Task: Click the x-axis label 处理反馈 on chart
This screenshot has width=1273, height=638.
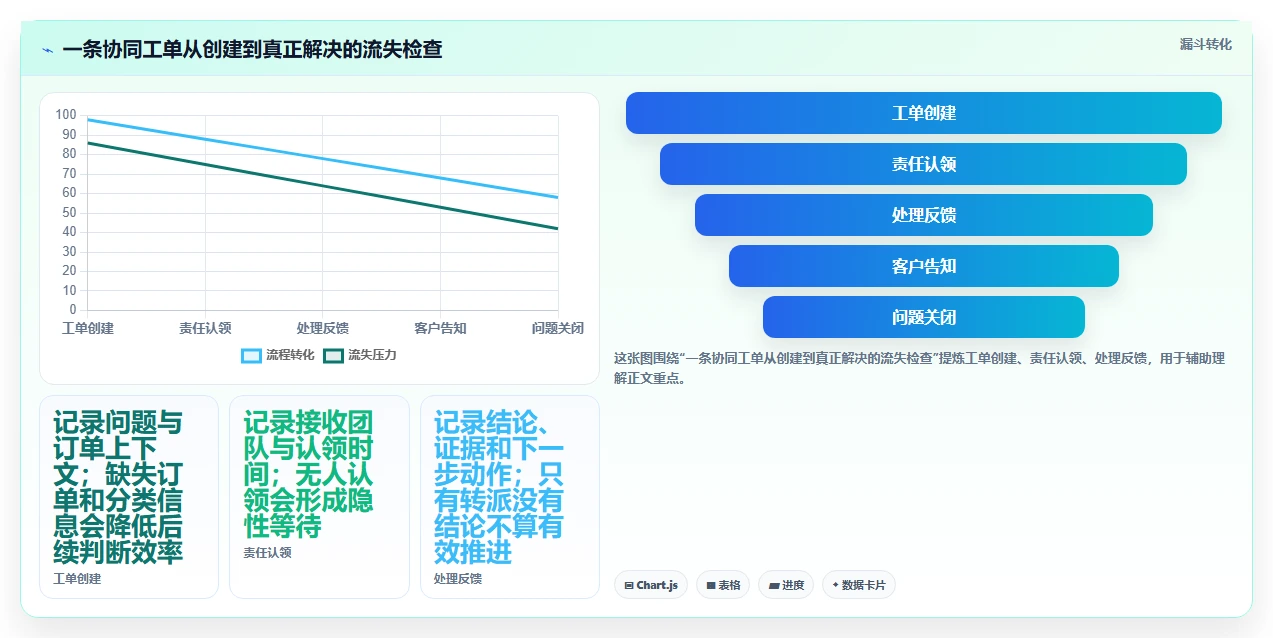Action: (x=323, y=328)
